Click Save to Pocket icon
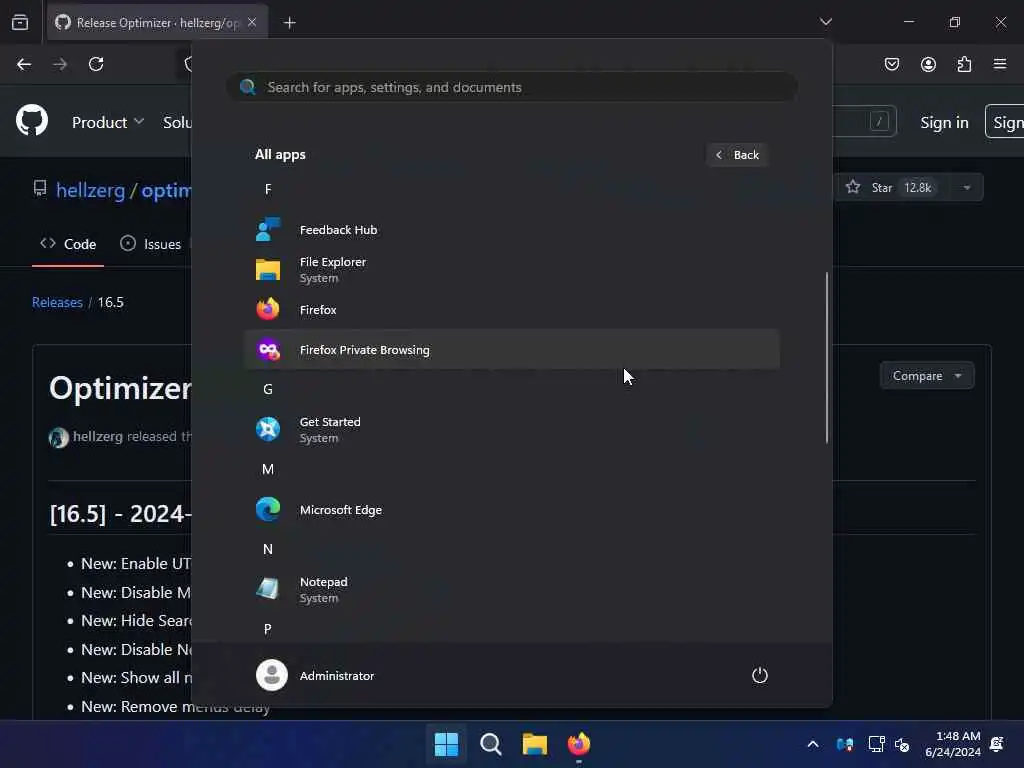 pos(892,64)
